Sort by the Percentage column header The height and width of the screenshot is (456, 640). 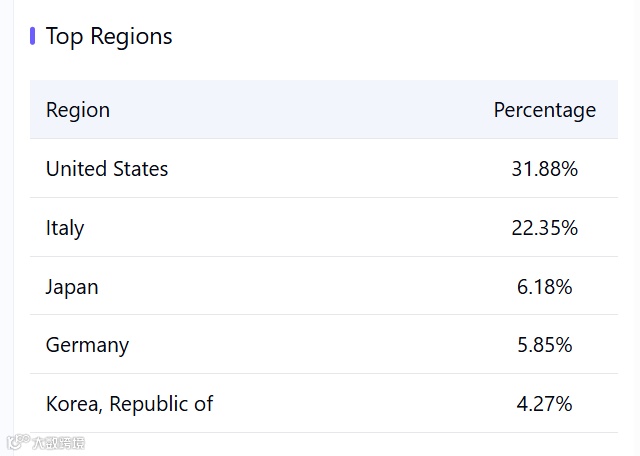coord(544,110)
